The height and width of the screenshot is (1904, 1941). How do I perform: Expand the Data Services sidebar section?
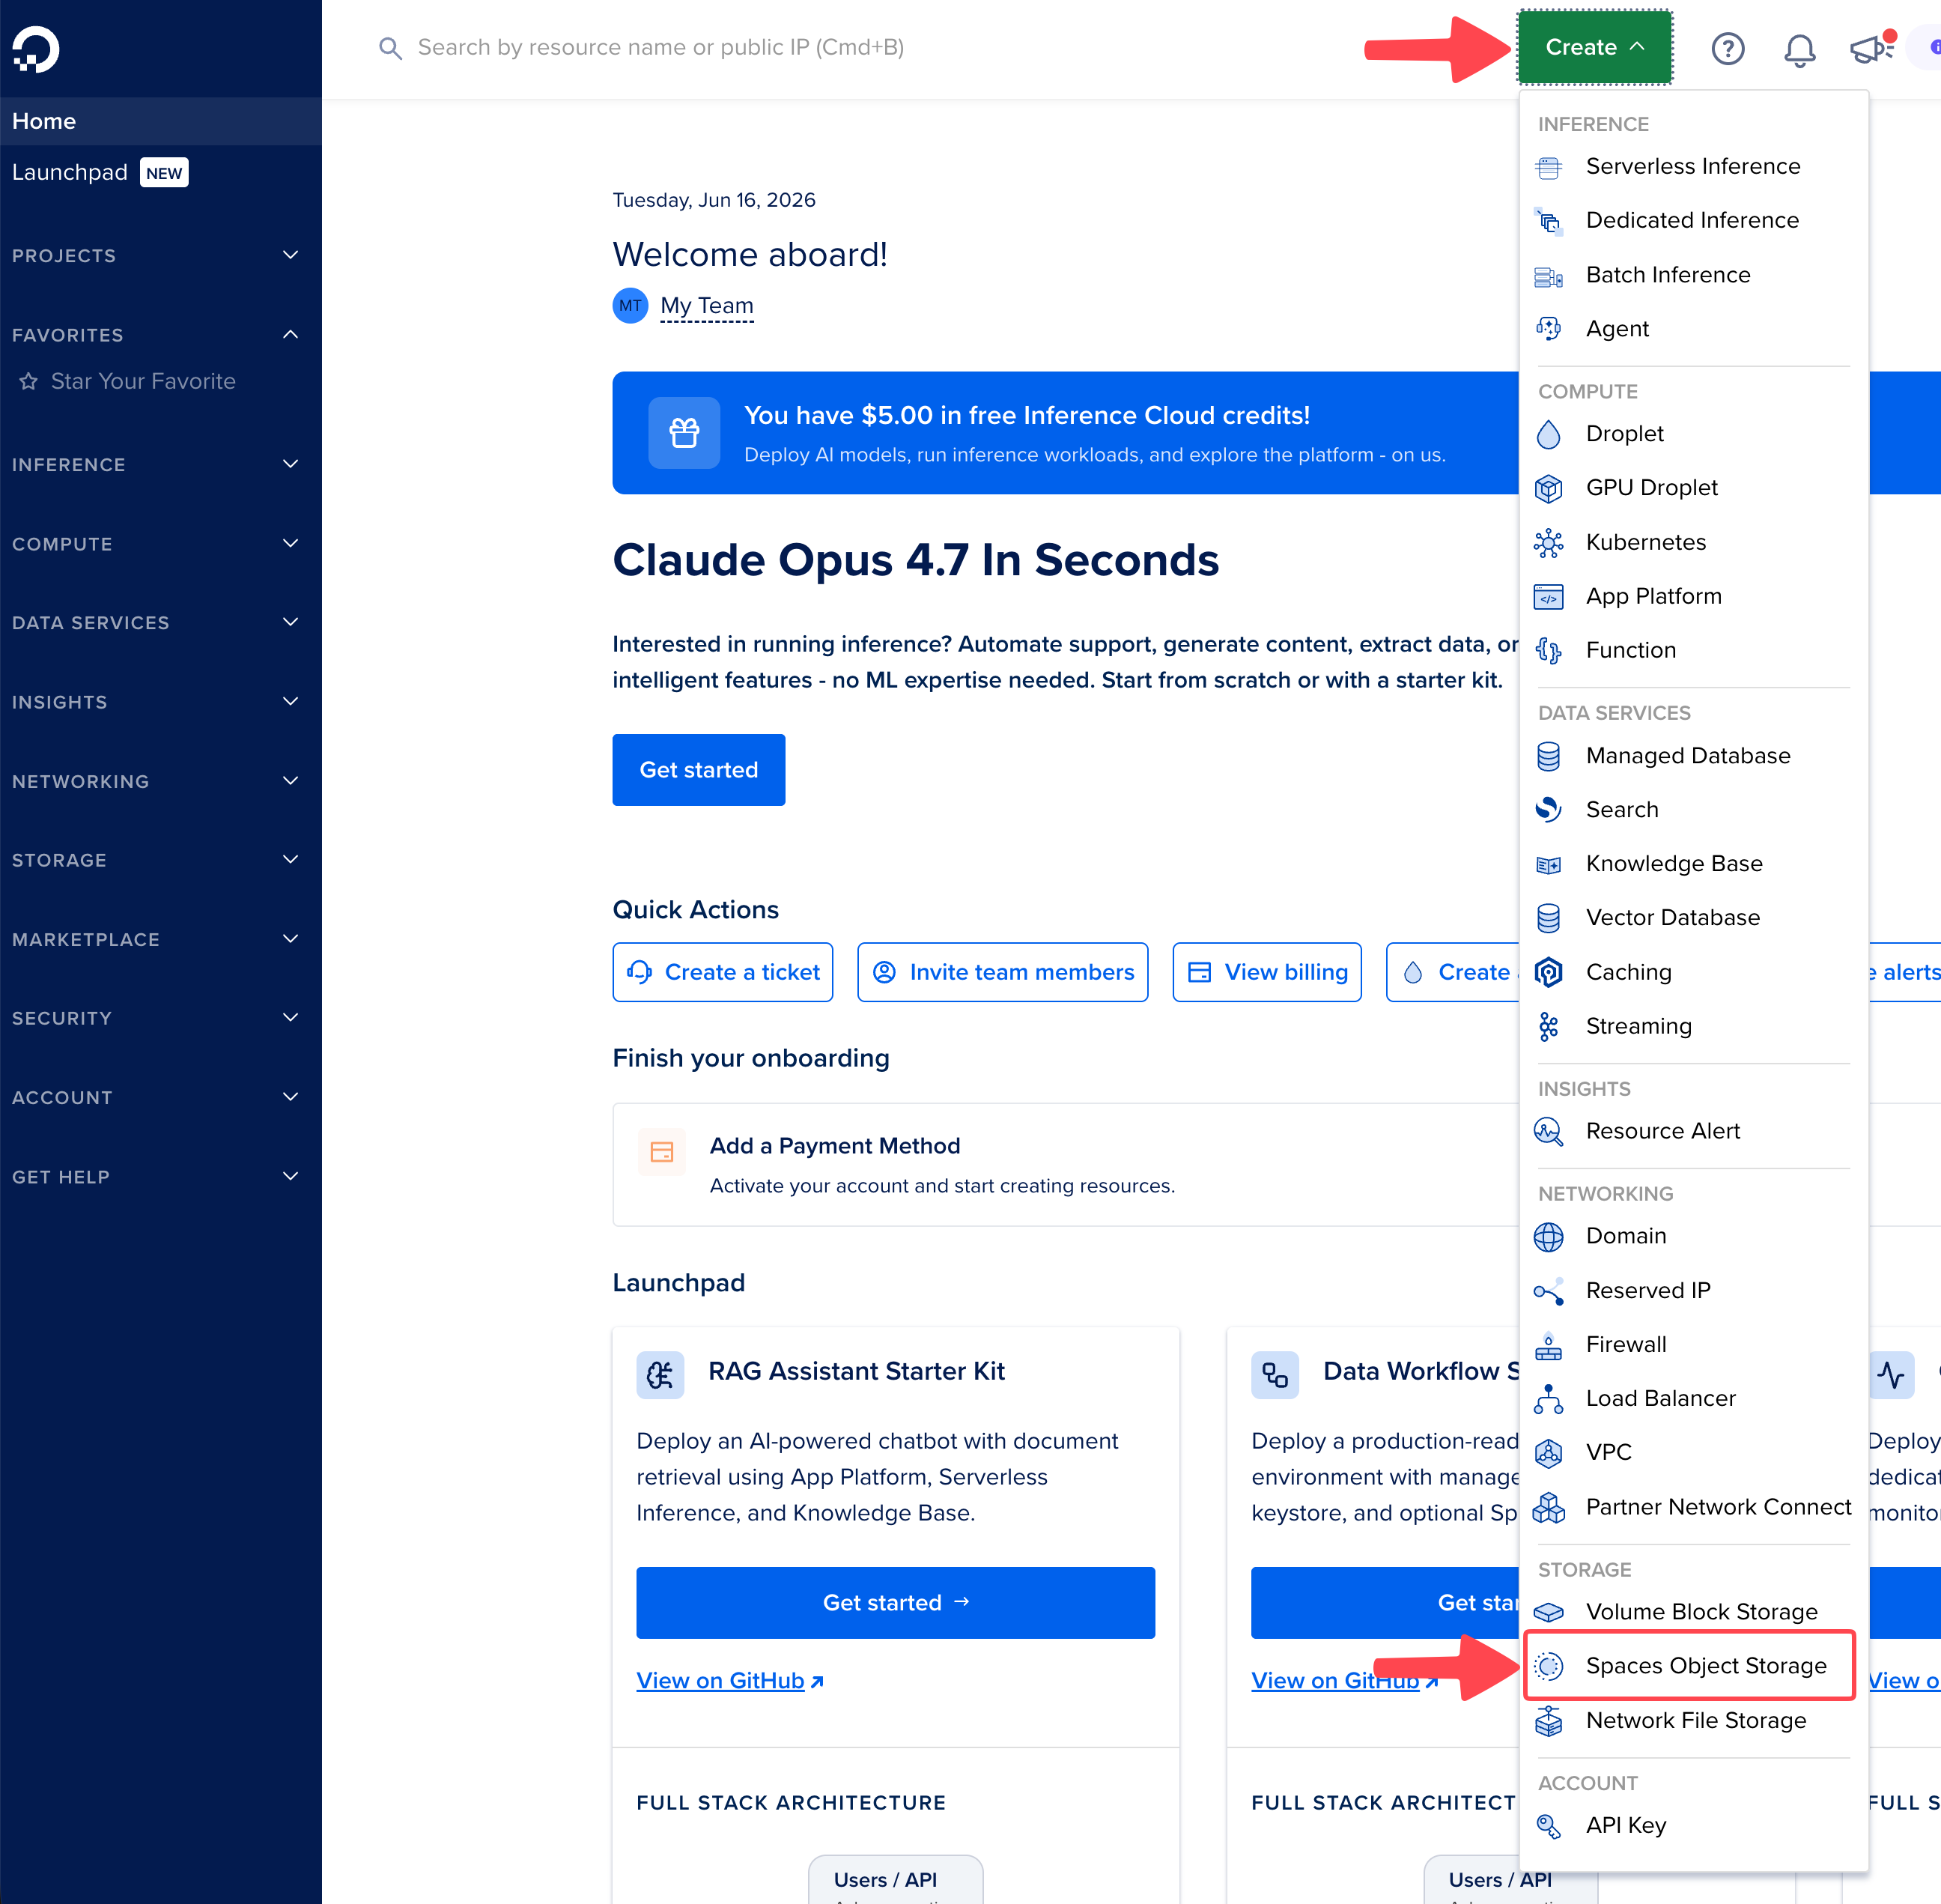point(156,623)
